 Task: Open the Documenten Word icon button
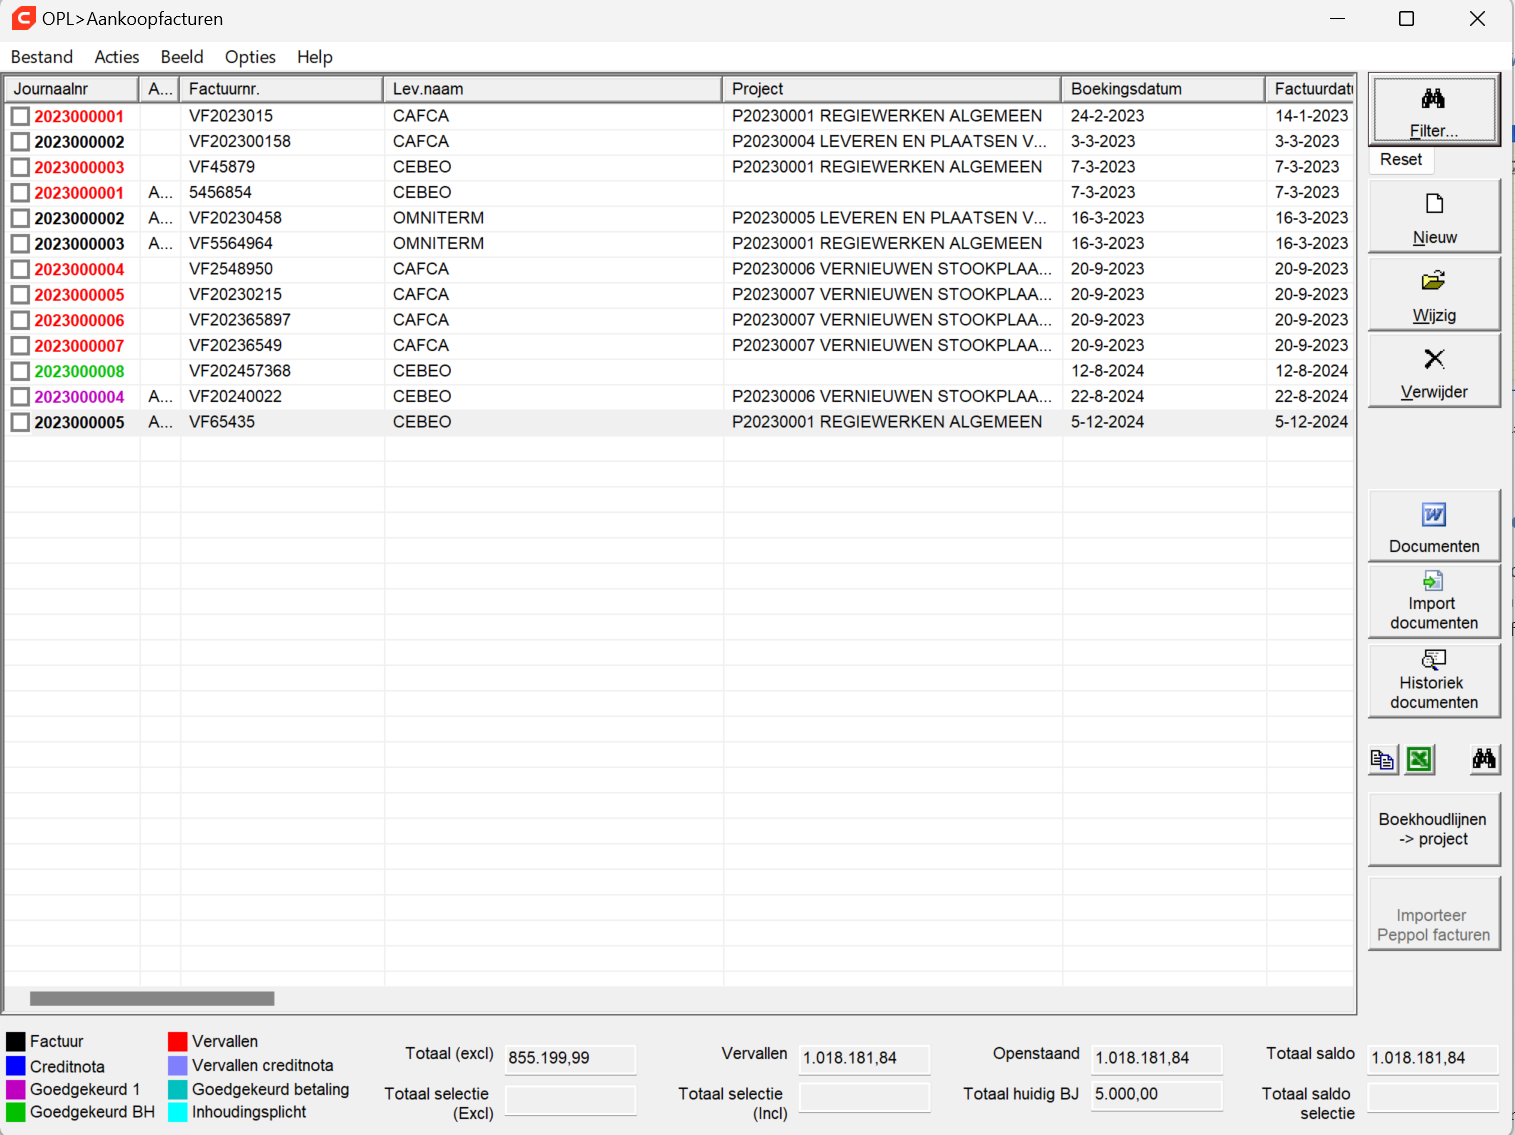[1434, 526]
